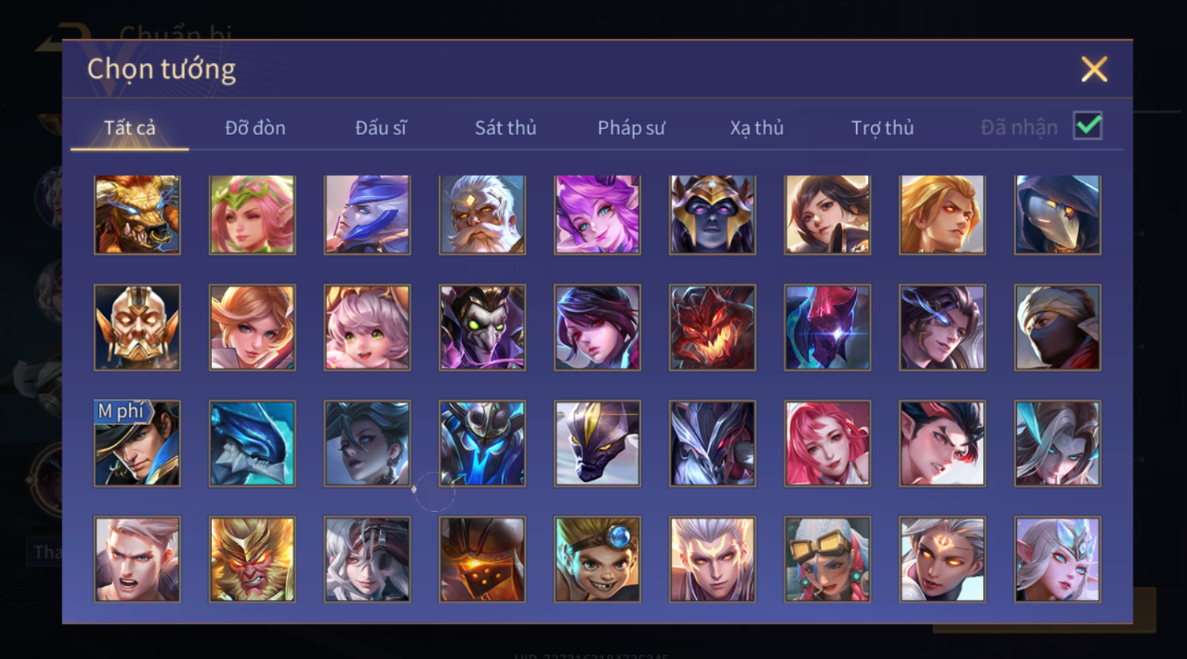Select the black panther hero portrait

(597, 443)
